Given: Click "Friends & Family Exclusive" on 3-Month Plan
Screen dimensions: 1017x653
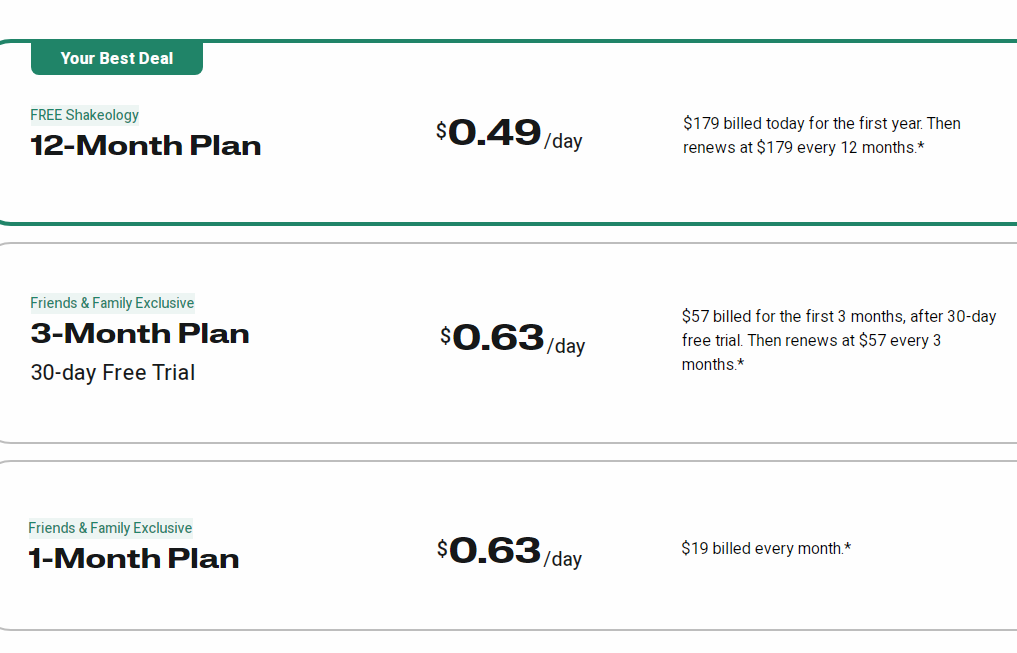Looking at the screenshot, I should (112, 303).
